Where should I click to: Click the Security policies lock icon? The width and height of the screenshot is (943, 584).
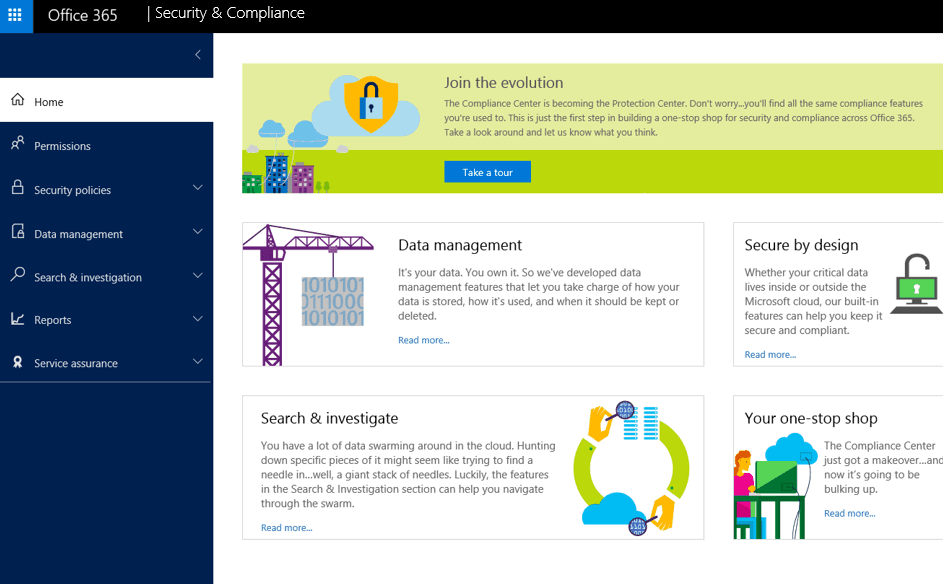pyautogui.click(x=17, y=188)
